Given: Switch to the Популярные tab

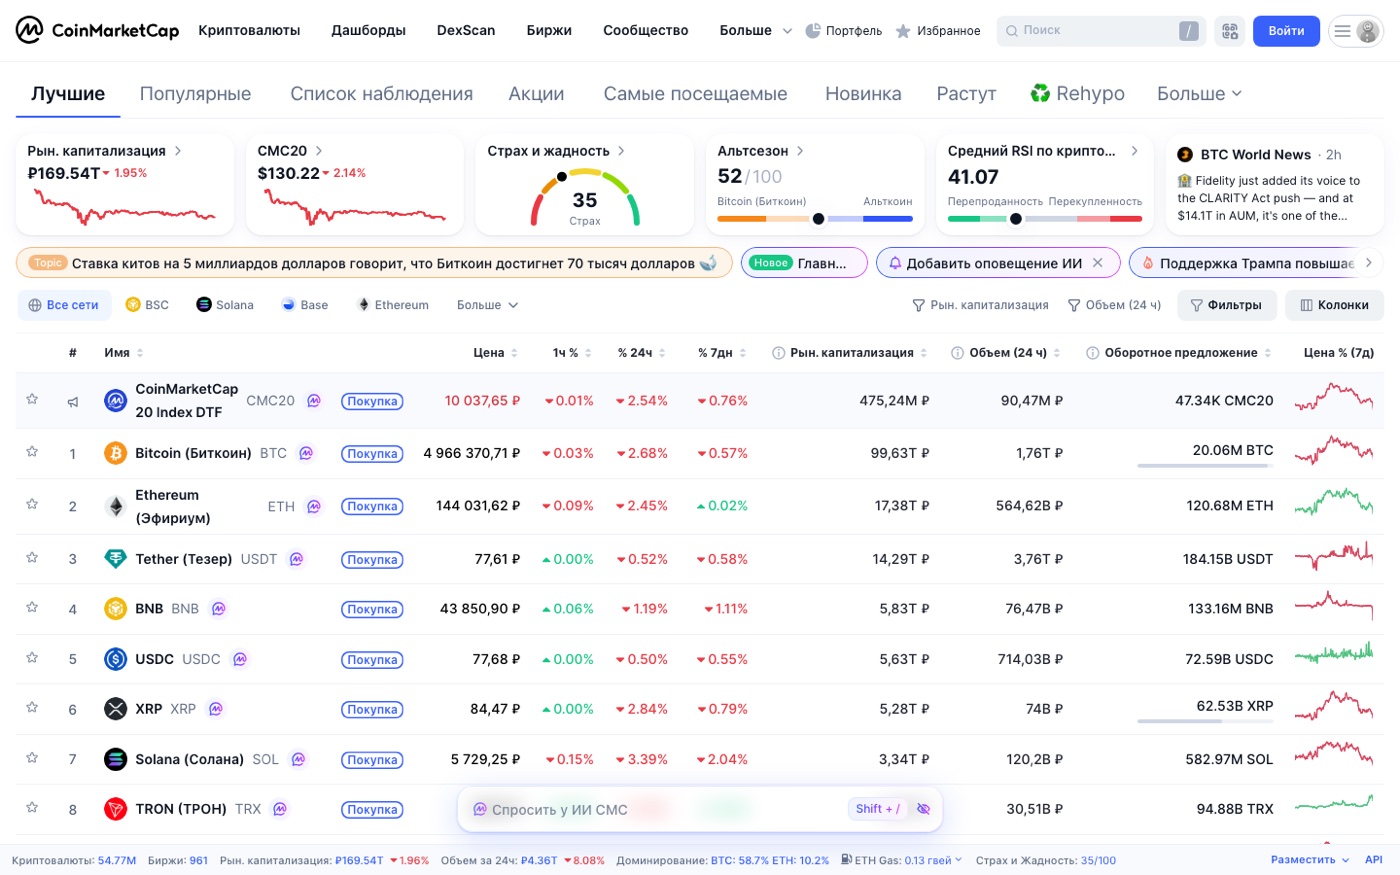Looking at the screenshot, I should 195,94.
